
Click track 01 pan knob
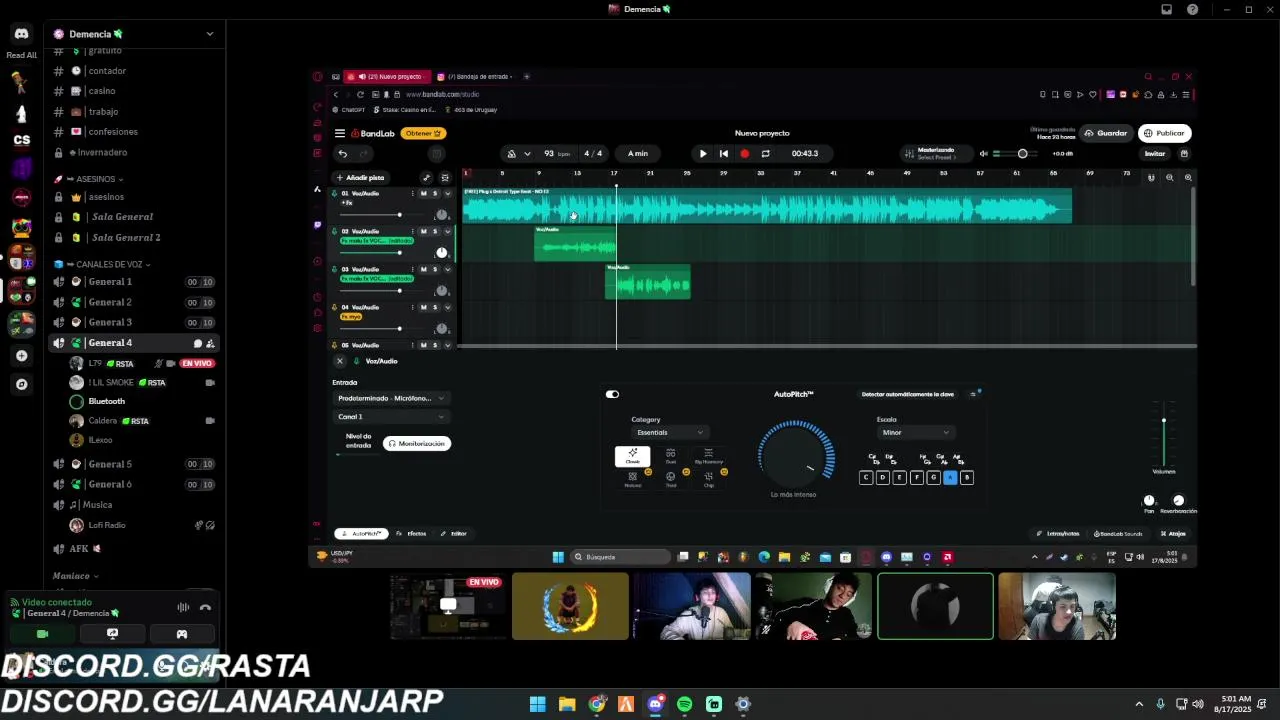click(441, 215)
